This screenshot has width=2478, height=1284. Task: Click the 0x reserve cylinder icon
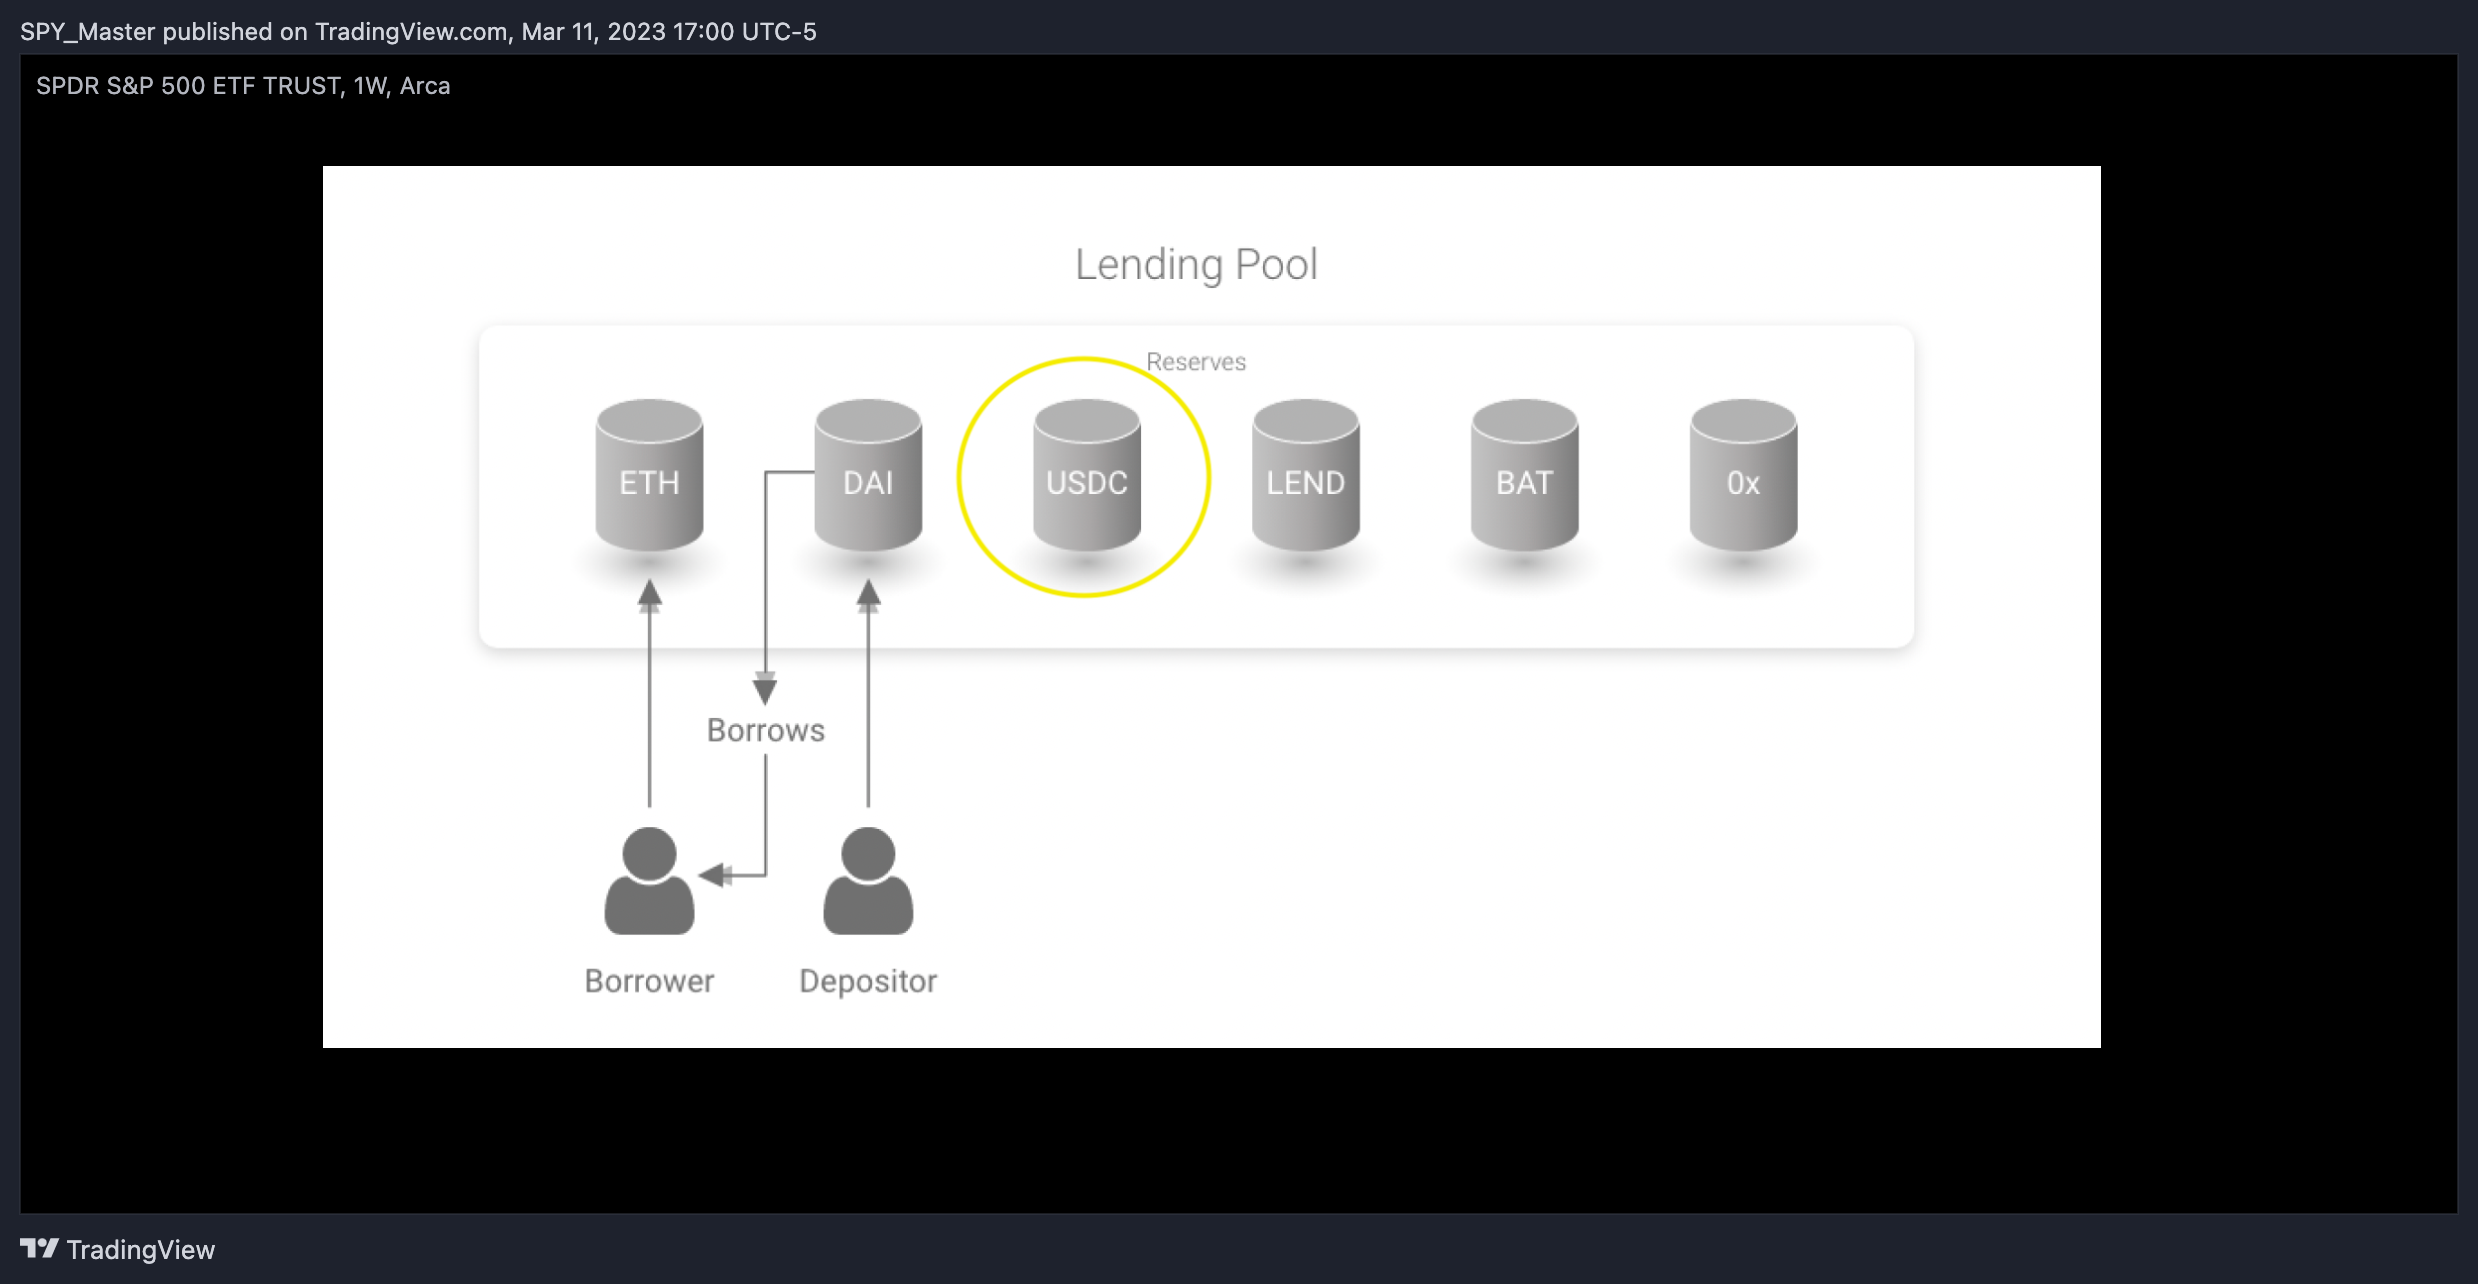pyautogui.click(x=1743, y=475)
